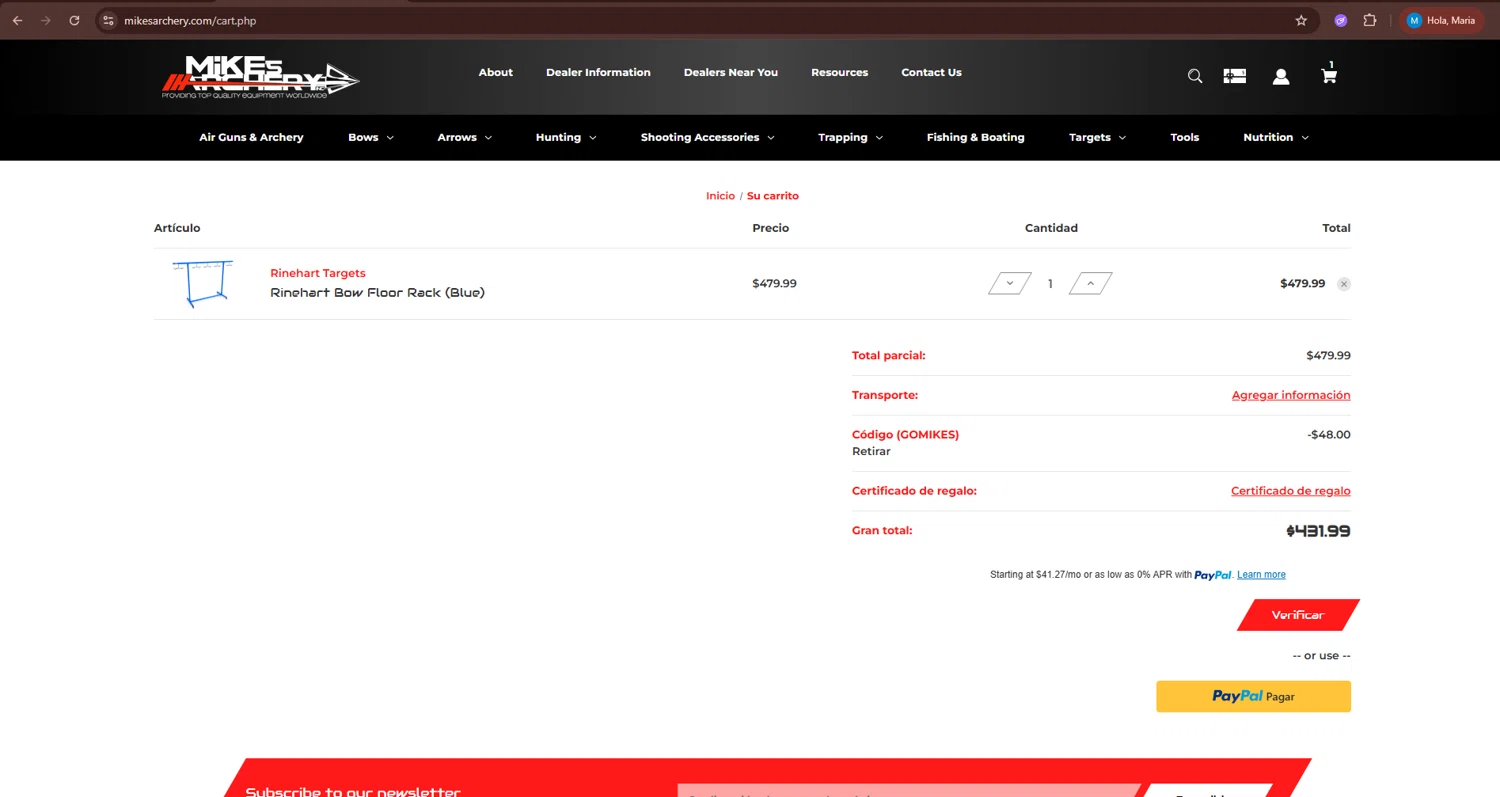Open Dealer Information page

click(598, 72)
